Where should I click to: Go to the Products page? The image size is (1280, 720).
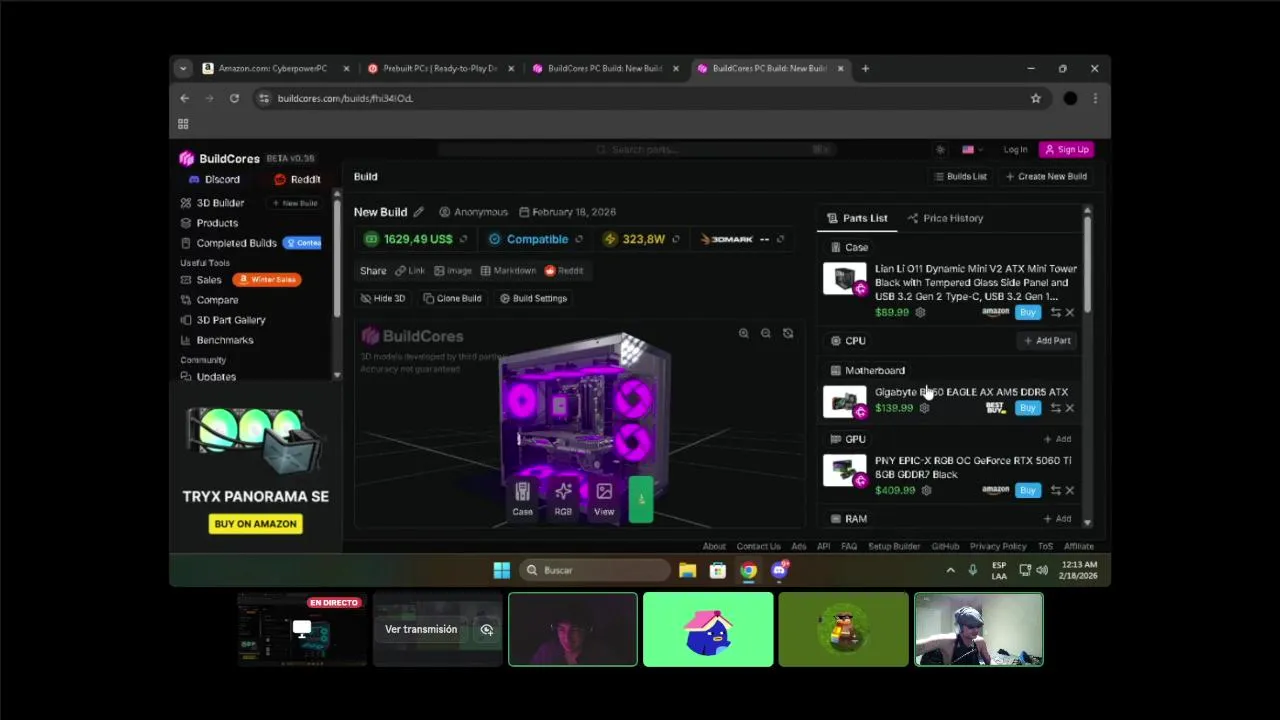click(209, 223)
